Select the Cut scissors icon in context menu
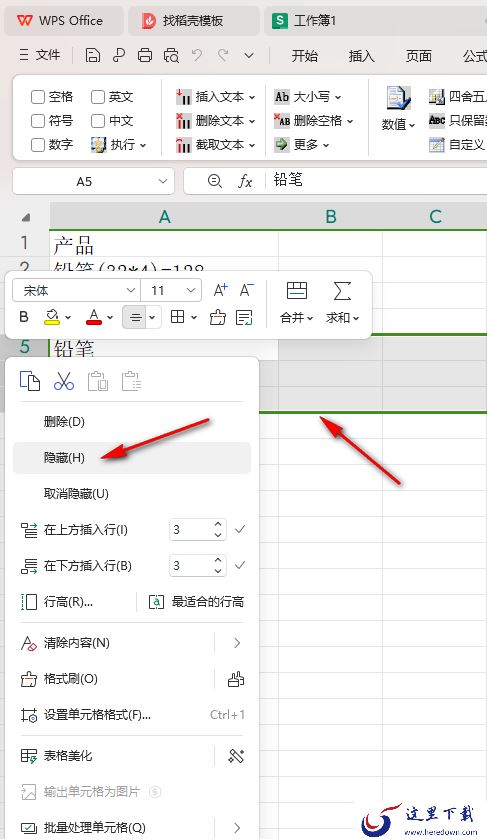Image resolution: width=487 pixels, height=840 pixels. click(64, 381)
